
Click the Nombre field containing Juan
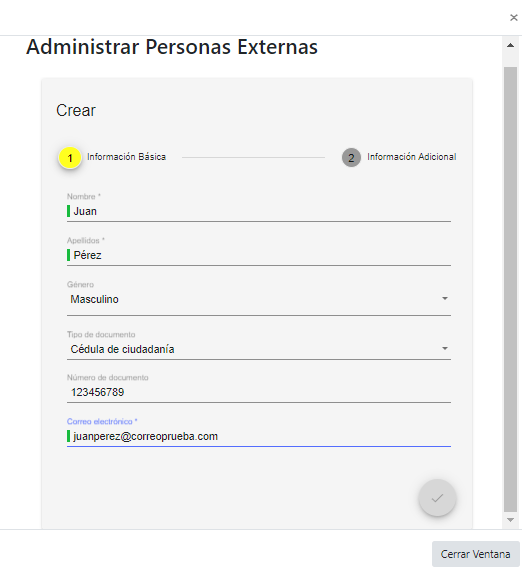(x=259, y=211)
